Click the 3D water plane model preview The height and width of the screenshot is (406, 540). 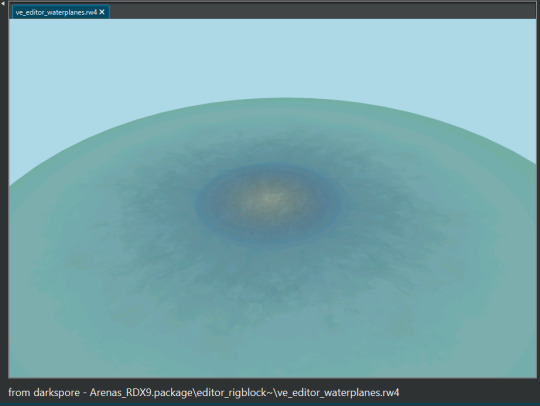[x=272, y=198]
